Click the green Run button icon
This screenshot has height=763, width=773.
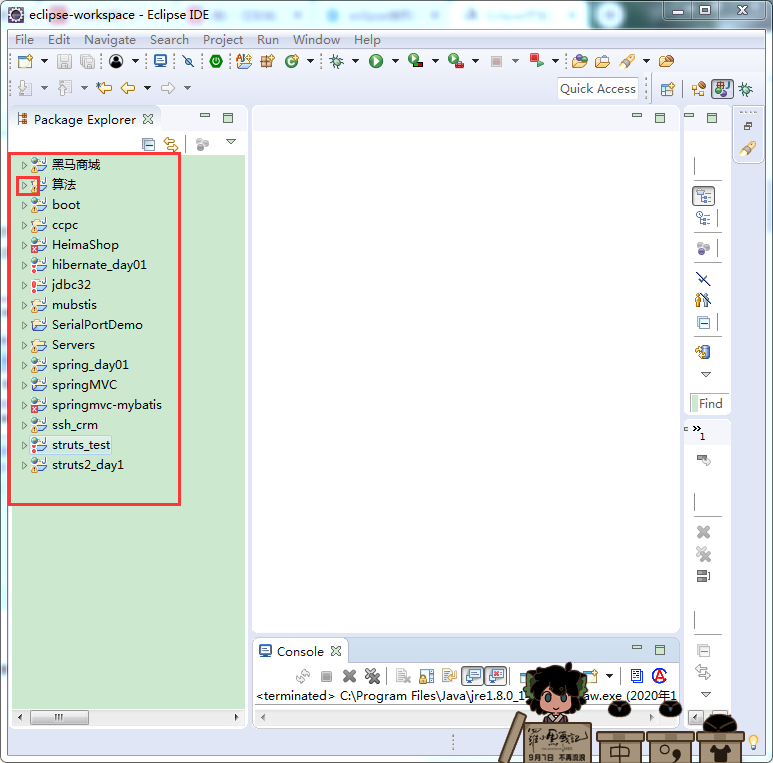376,61
